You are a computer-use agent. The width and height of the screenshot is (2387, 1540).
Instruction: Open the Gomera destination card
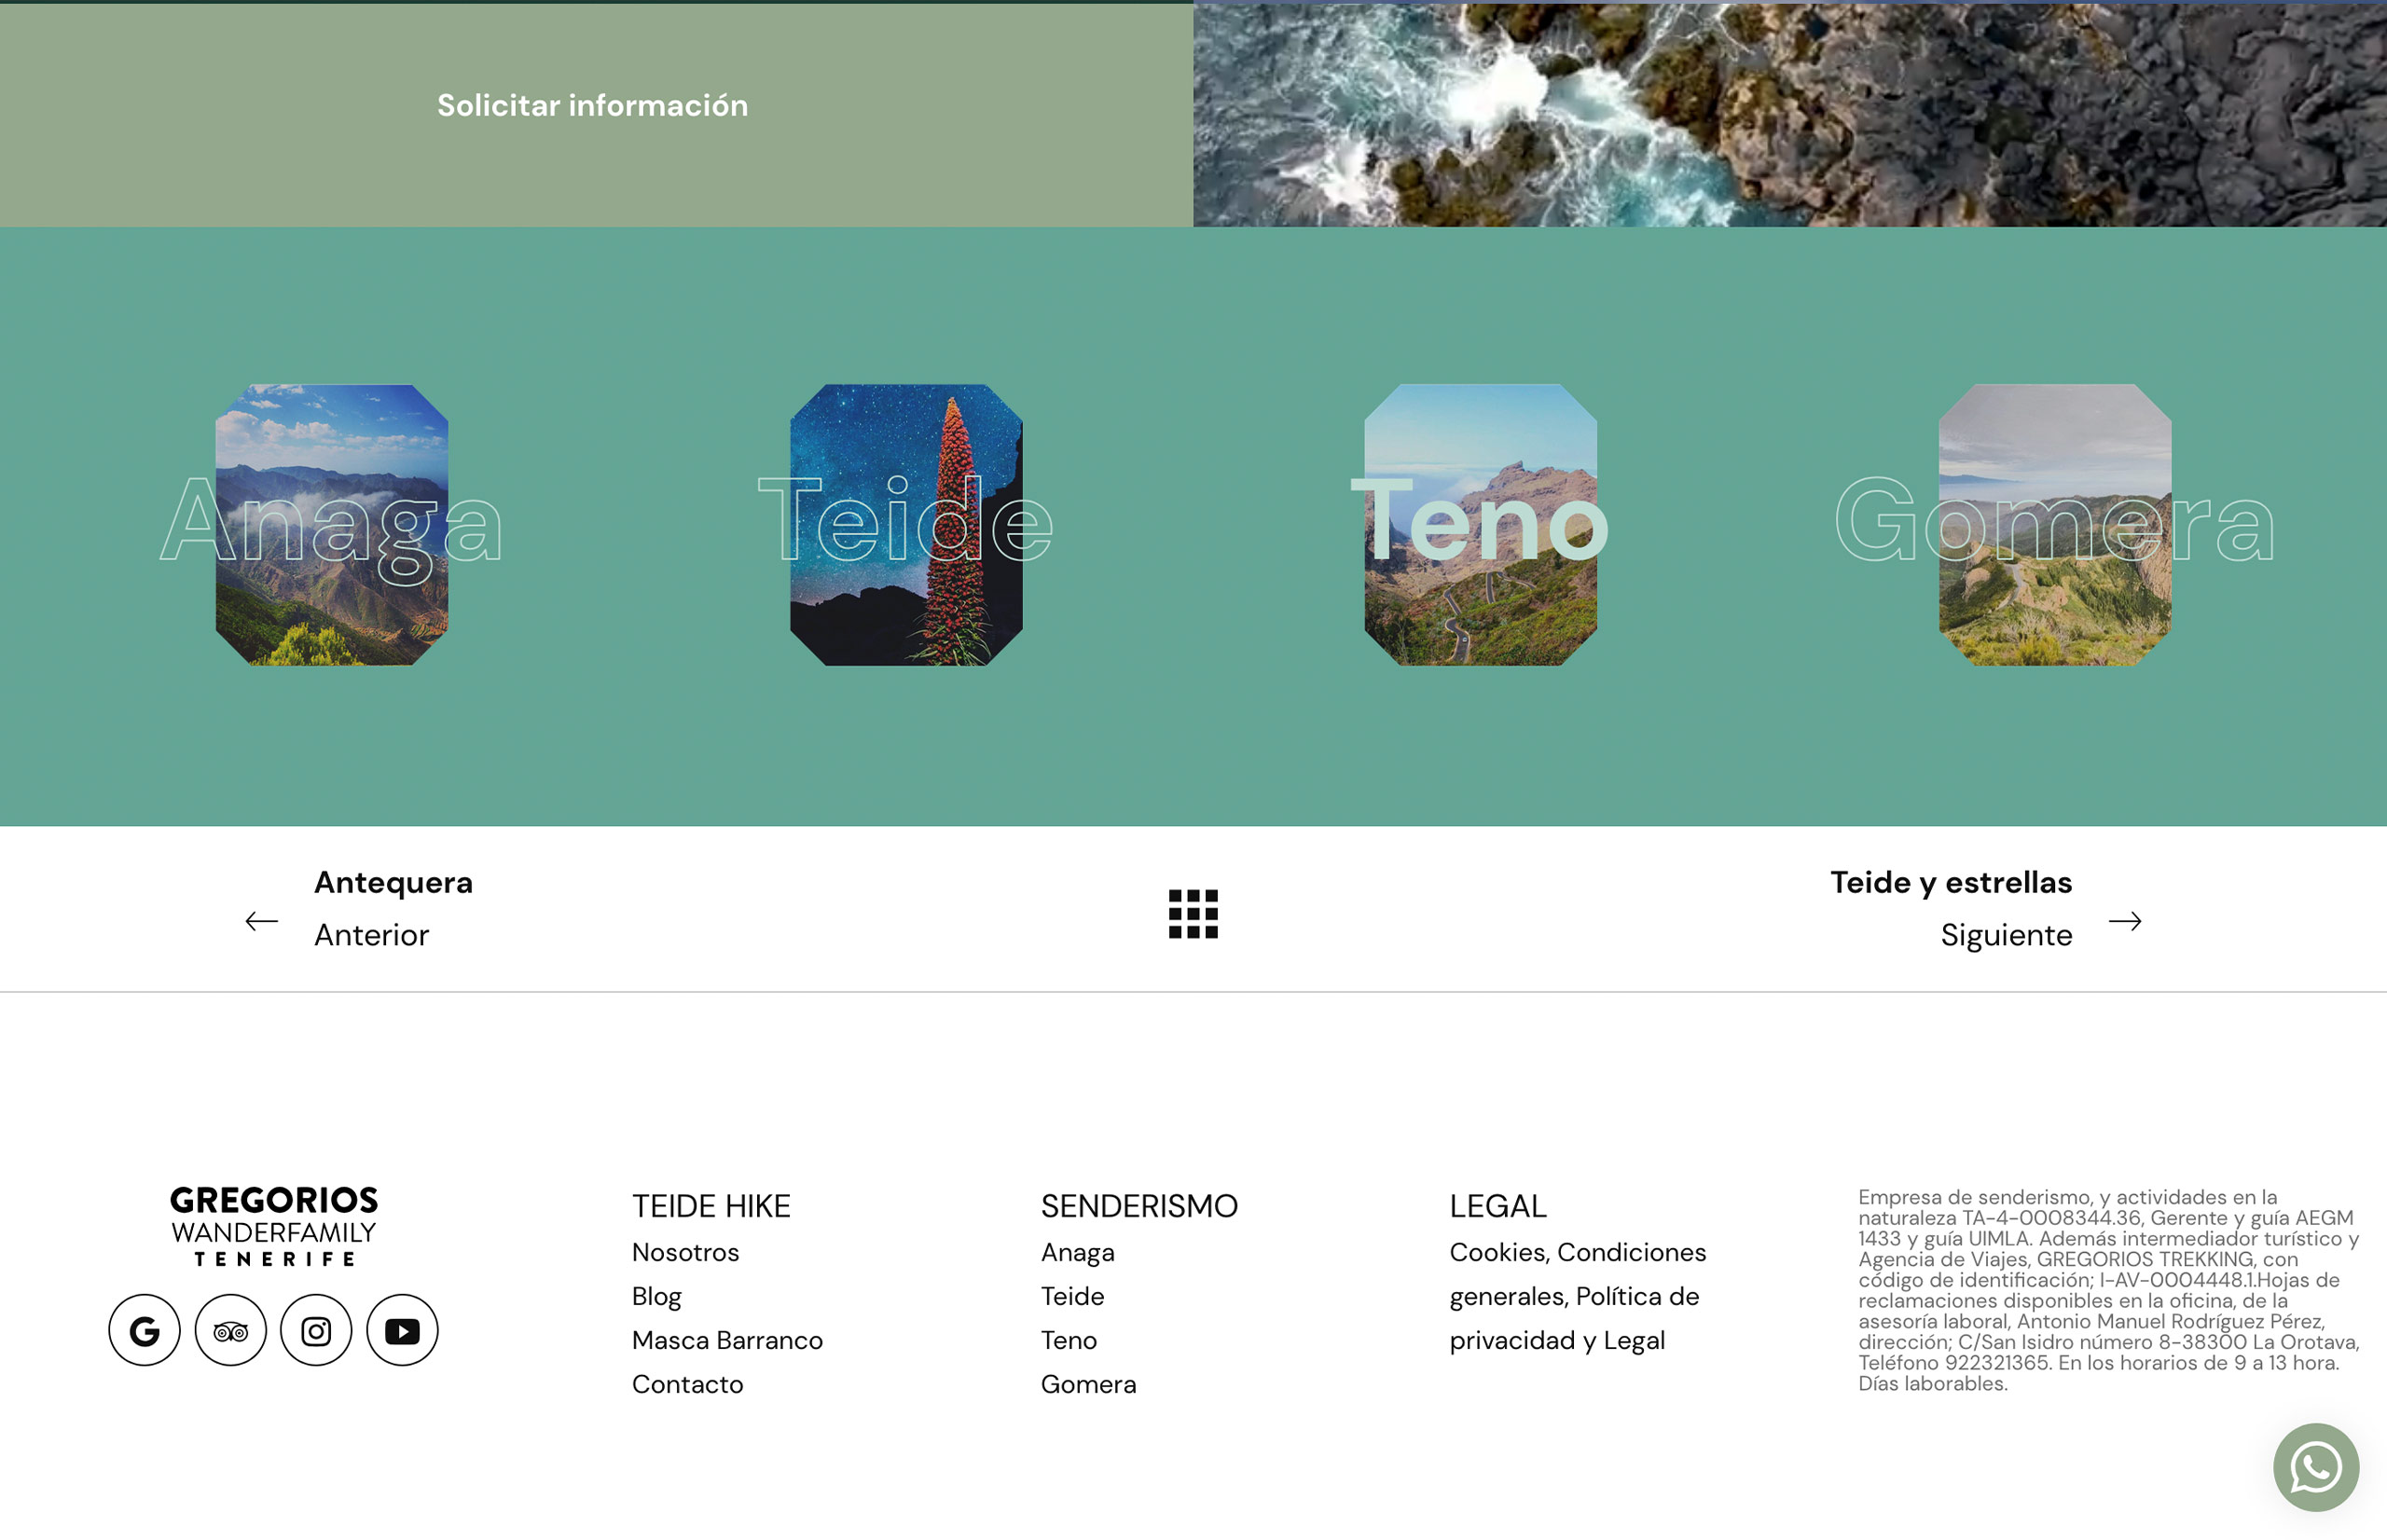pyautogui.click(x=2055, y=525)
